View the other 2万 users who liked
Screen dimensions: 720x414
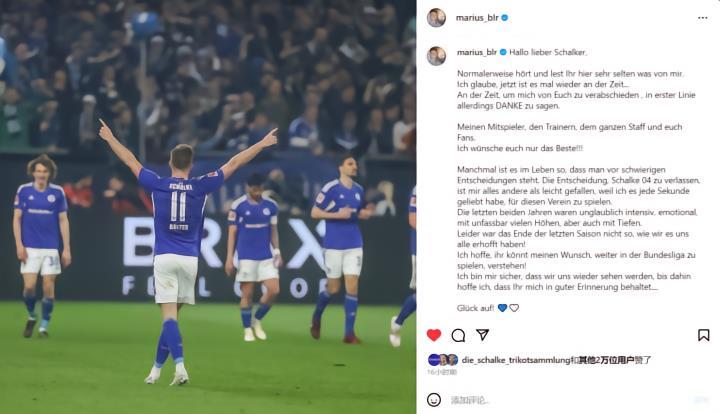(606, 360)
